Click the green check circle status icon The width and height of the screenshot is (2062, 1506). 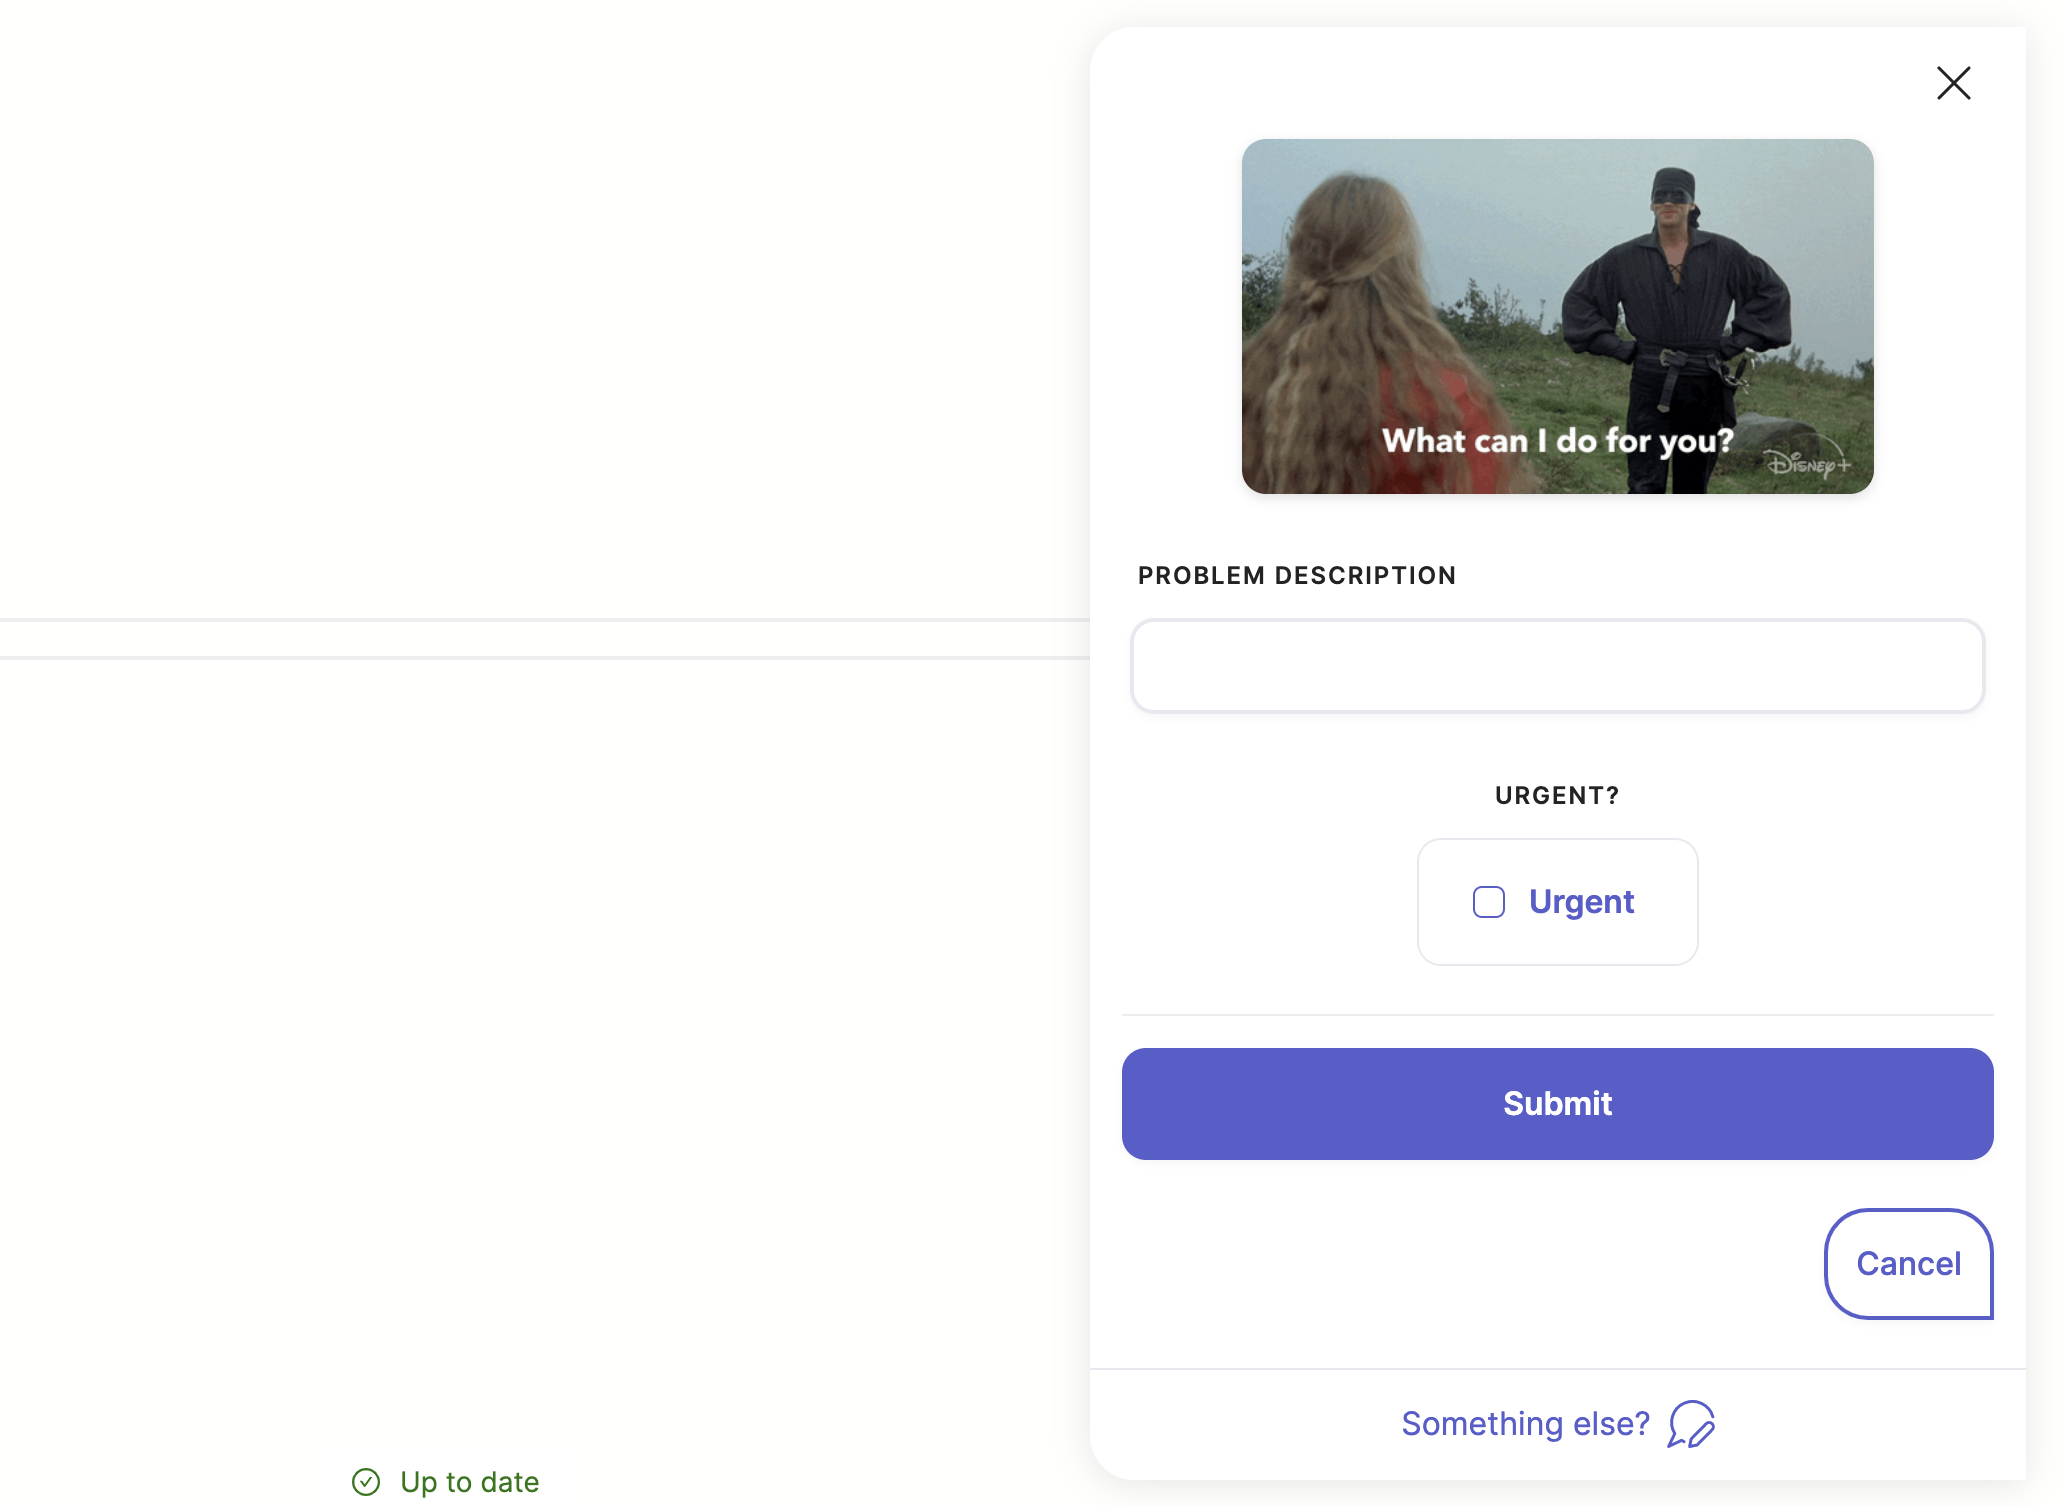[366, 1481]
